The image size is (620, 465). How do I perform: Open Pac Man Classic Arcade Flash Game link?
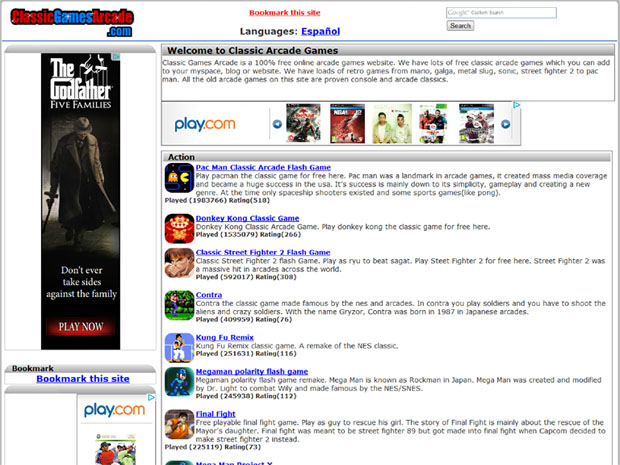[x=263, y=167]
